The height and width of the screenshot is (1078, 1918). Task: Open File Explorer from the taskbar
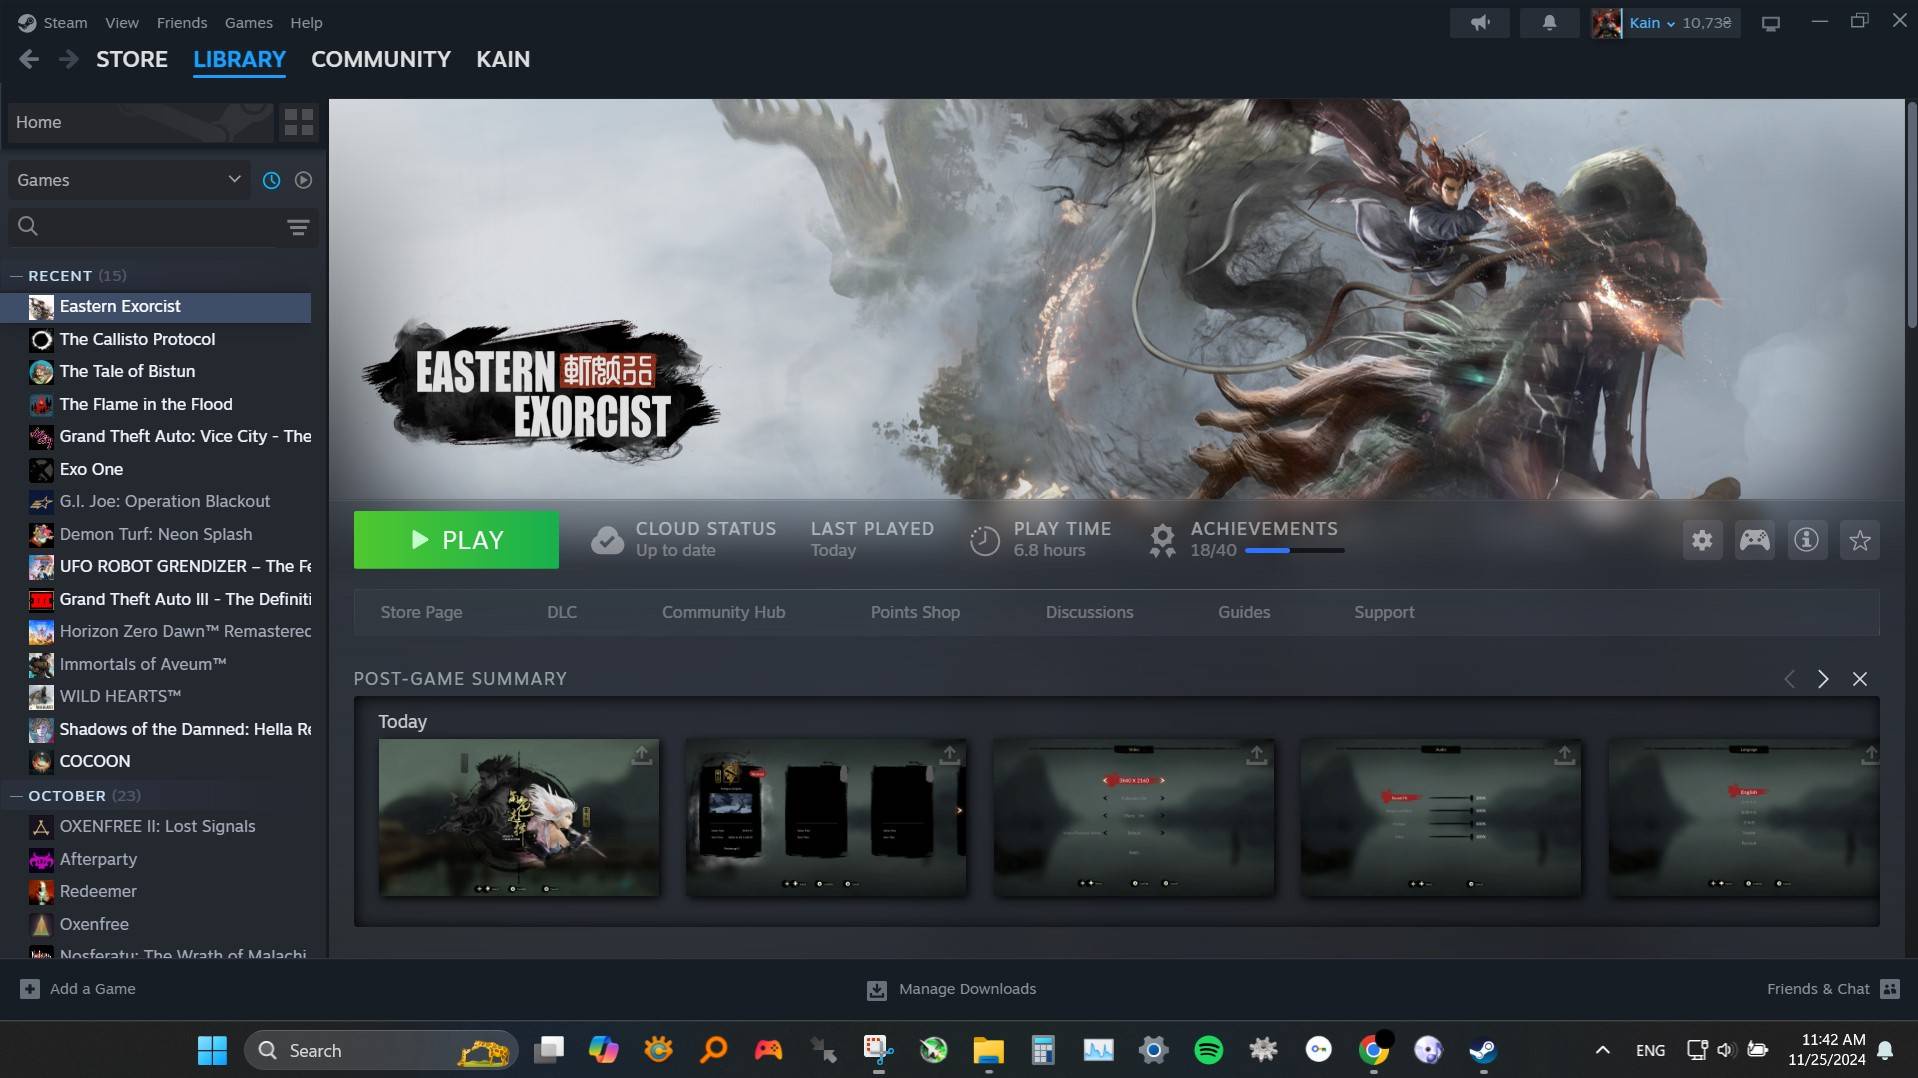tap(988, 1050)
